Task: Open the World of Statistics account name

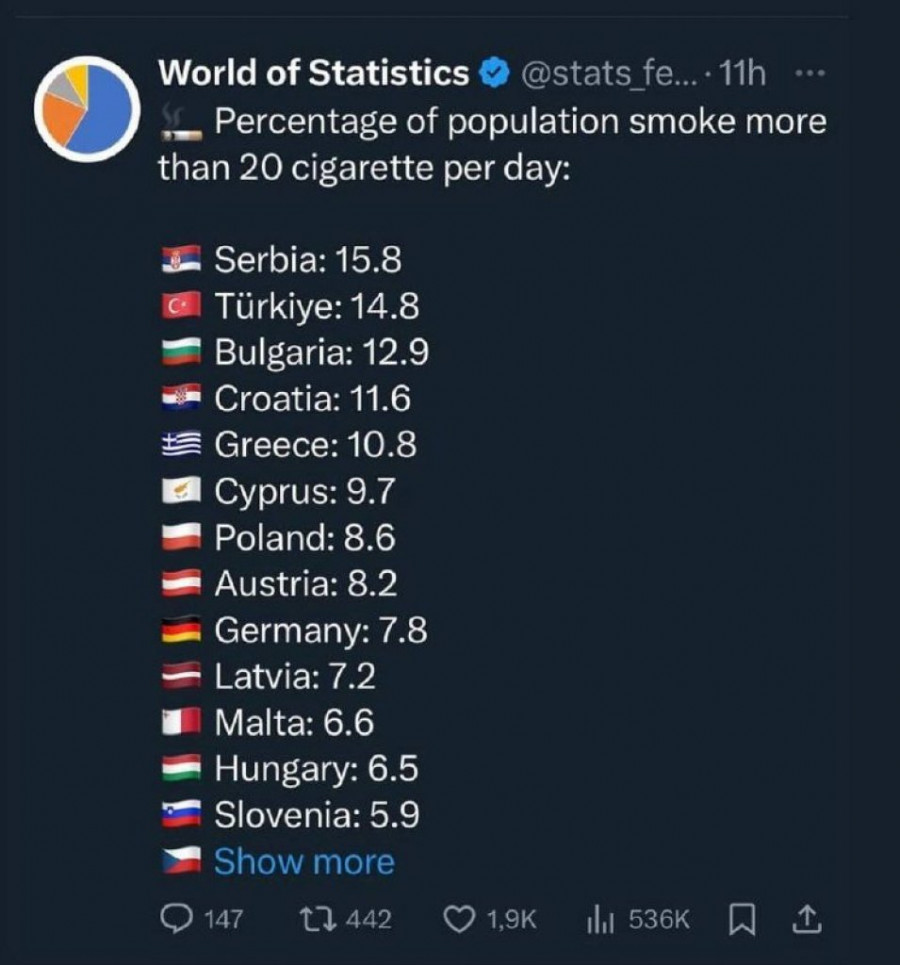Action: click(314, 73)
